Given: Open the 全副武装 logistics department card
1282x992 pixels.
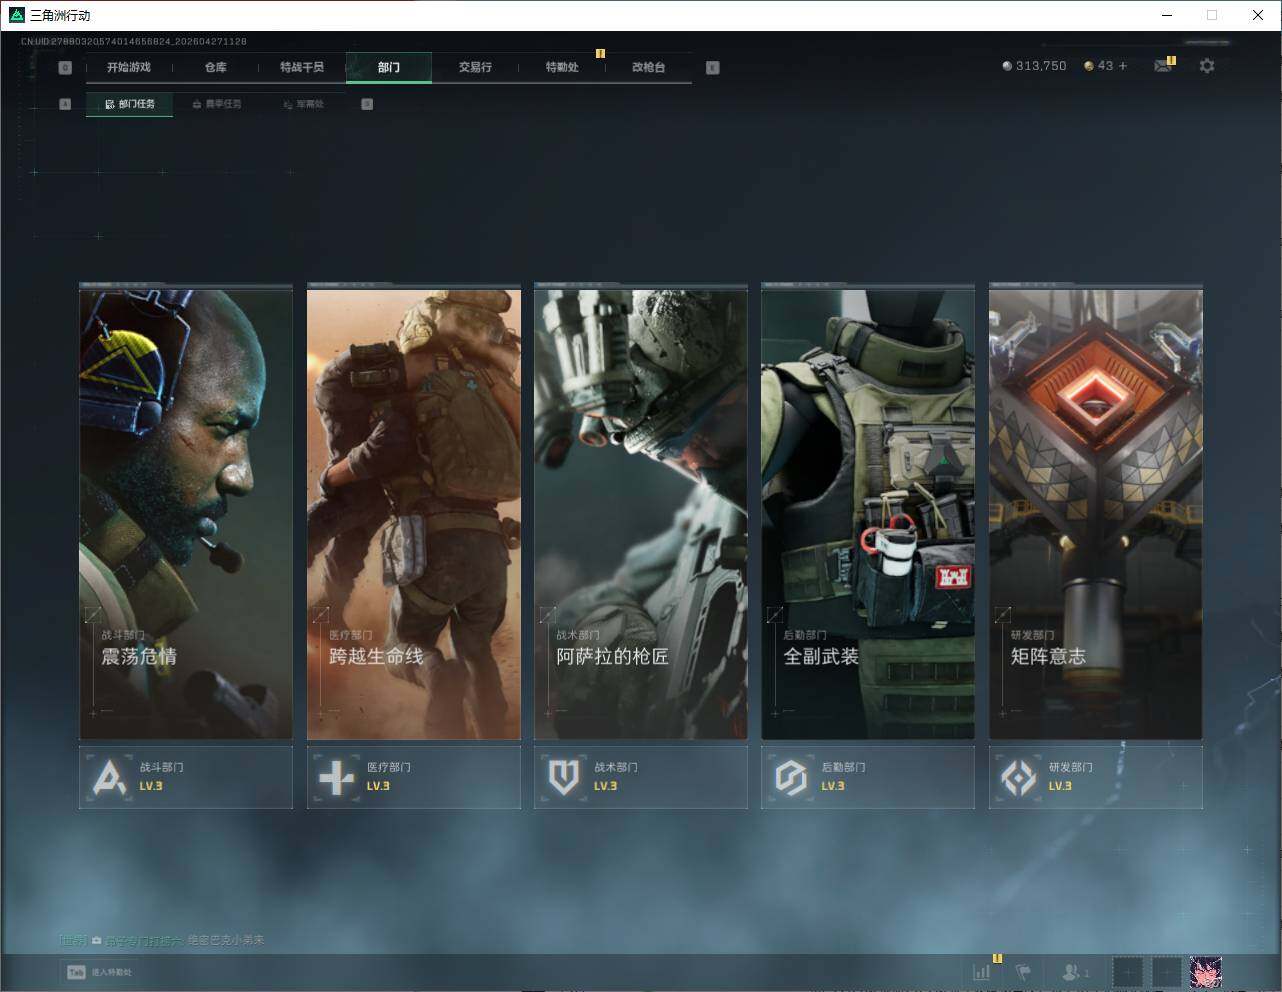Looking at the screenshot, I should pos(868,514).
